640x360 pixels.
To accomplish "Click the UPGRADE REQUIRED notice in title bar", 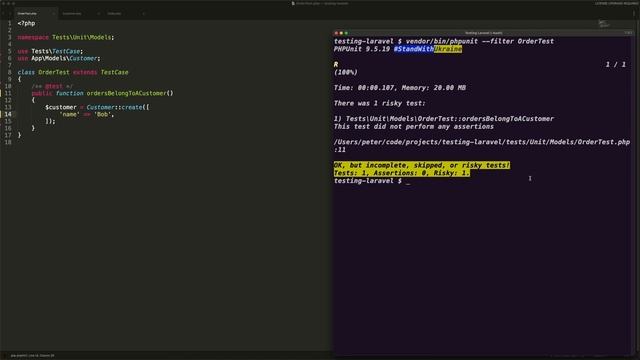I will [x=617, y=3].
